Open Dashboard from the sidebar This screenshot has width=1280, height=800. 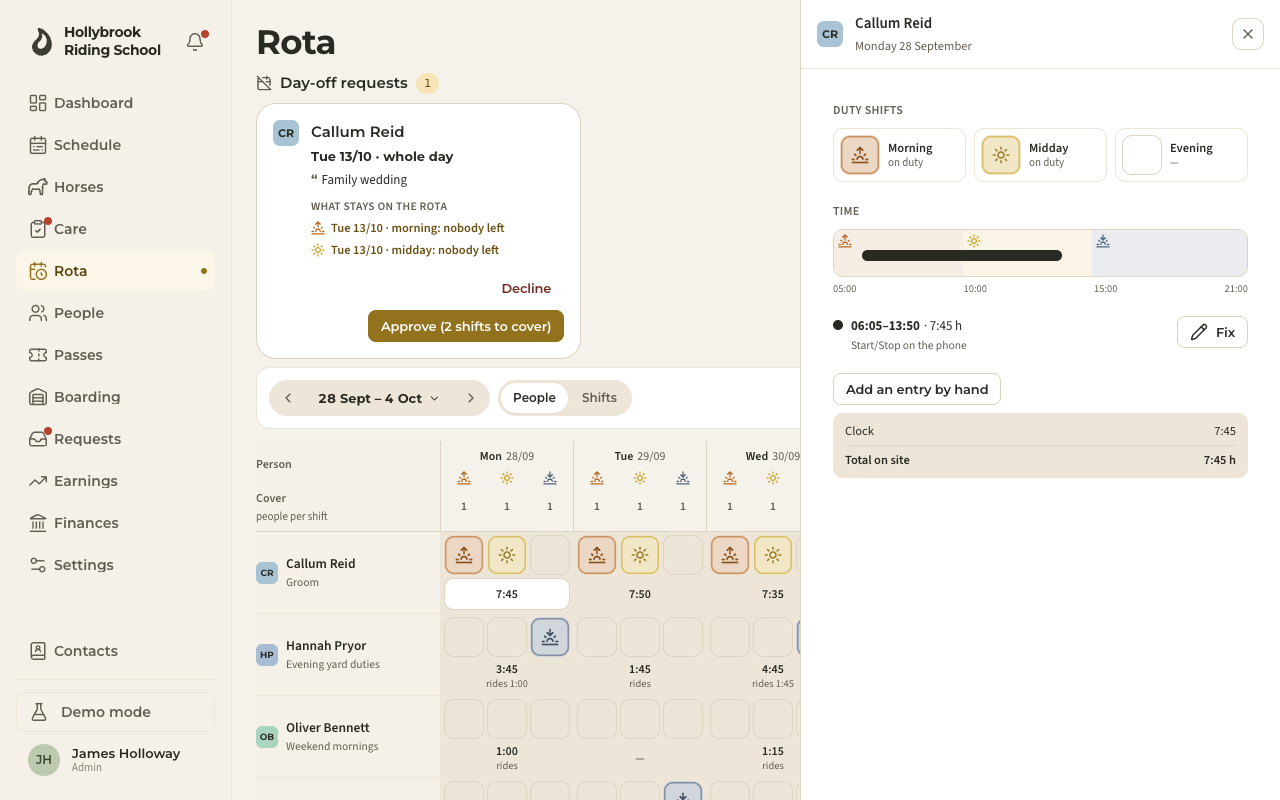click(x=115, y=103)
